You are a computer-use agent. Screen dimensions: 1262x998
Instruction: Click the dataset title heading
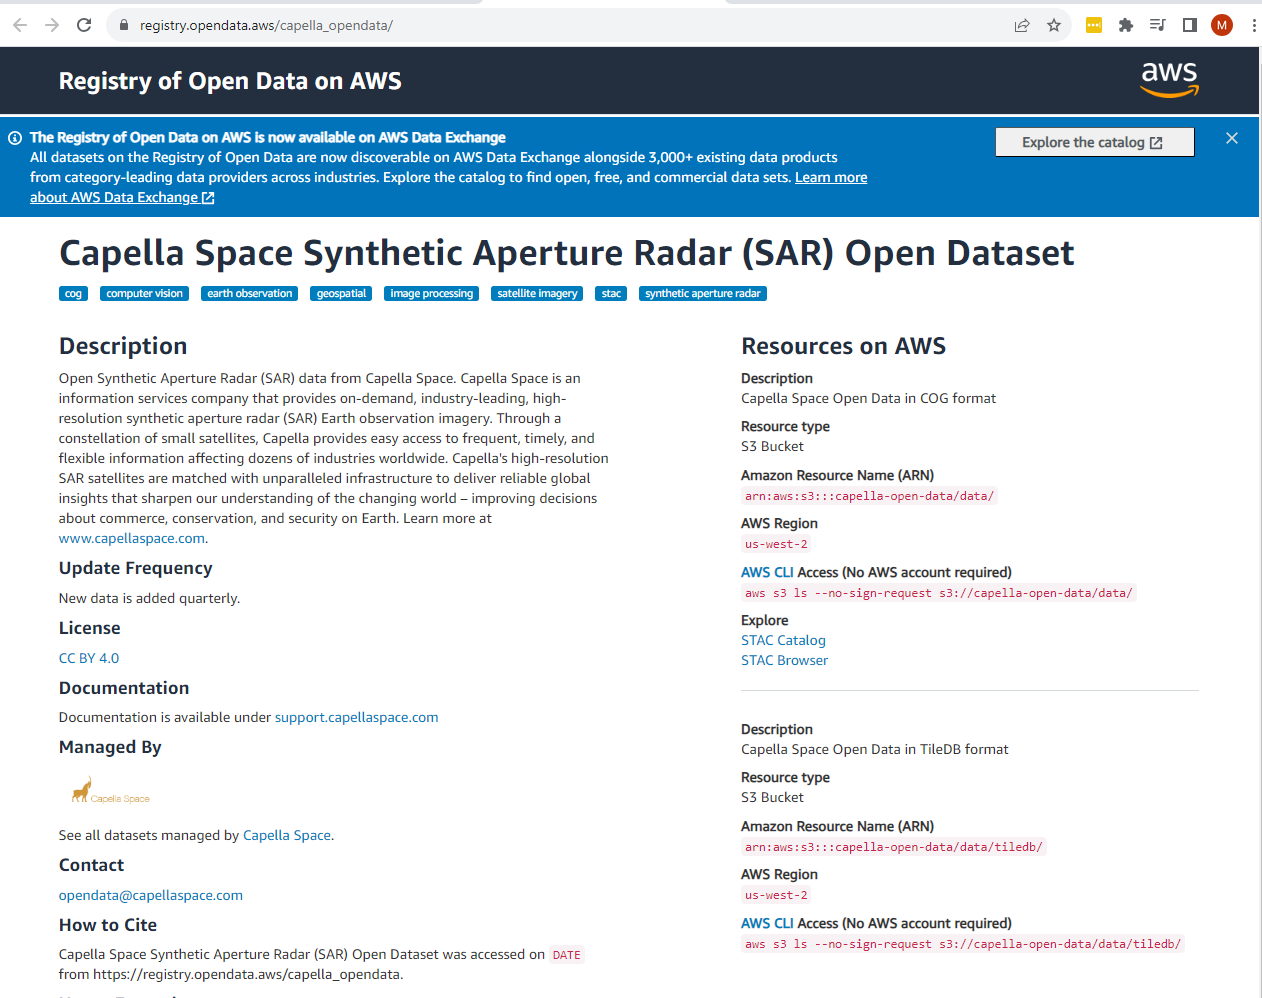(567, 253)
